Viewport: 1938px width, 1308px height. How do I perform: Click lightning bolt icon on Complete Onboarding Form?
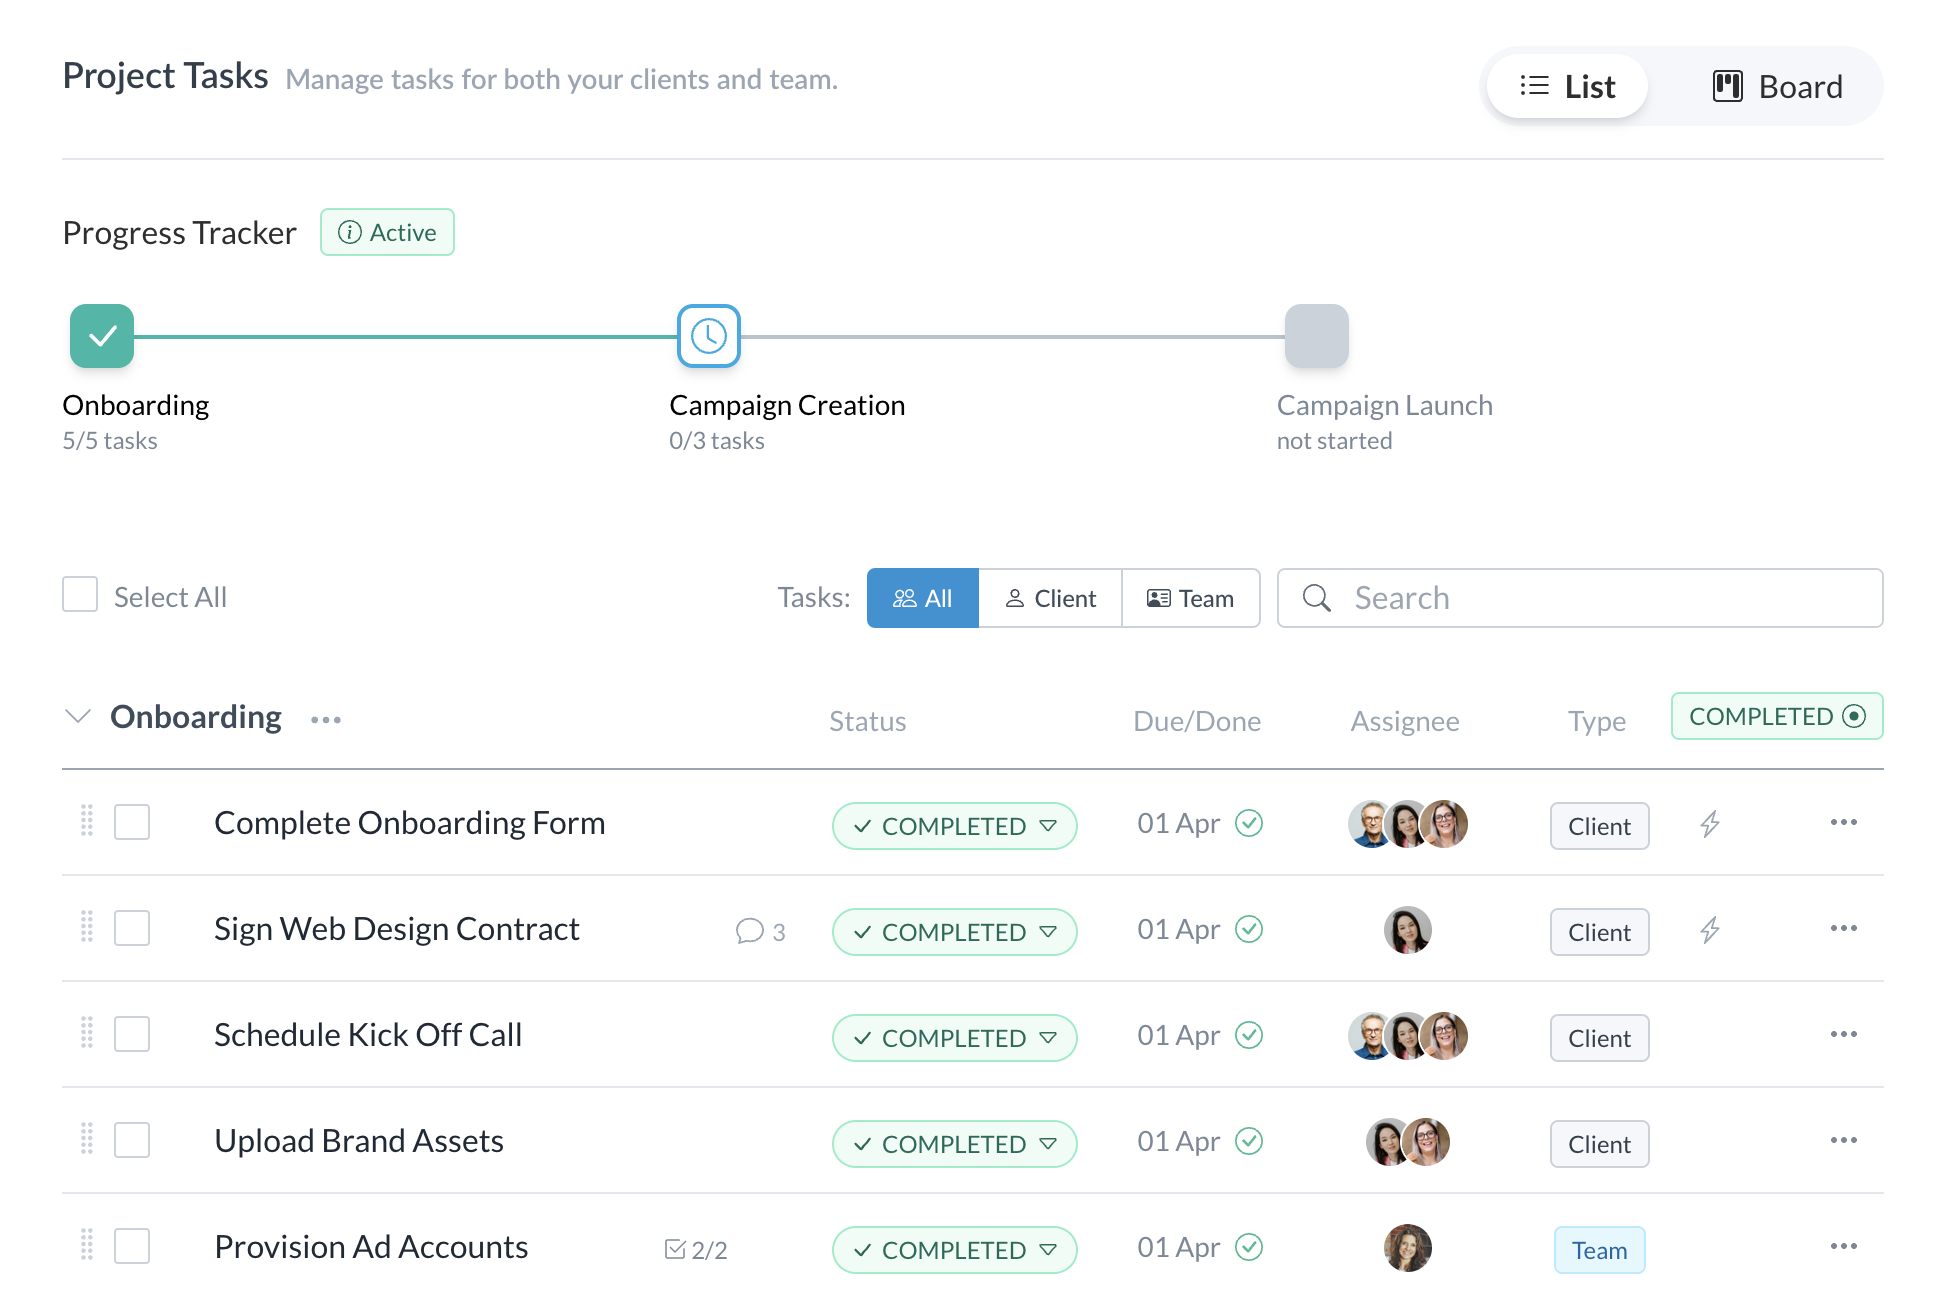(x=1710, y=824)
